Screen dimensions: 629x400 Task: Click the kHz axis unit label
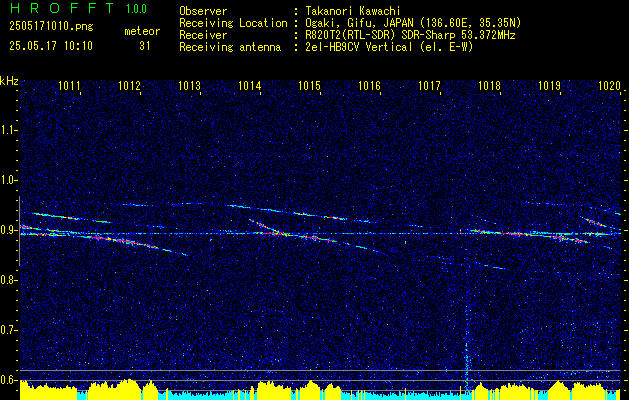click(x=9, y=81)
